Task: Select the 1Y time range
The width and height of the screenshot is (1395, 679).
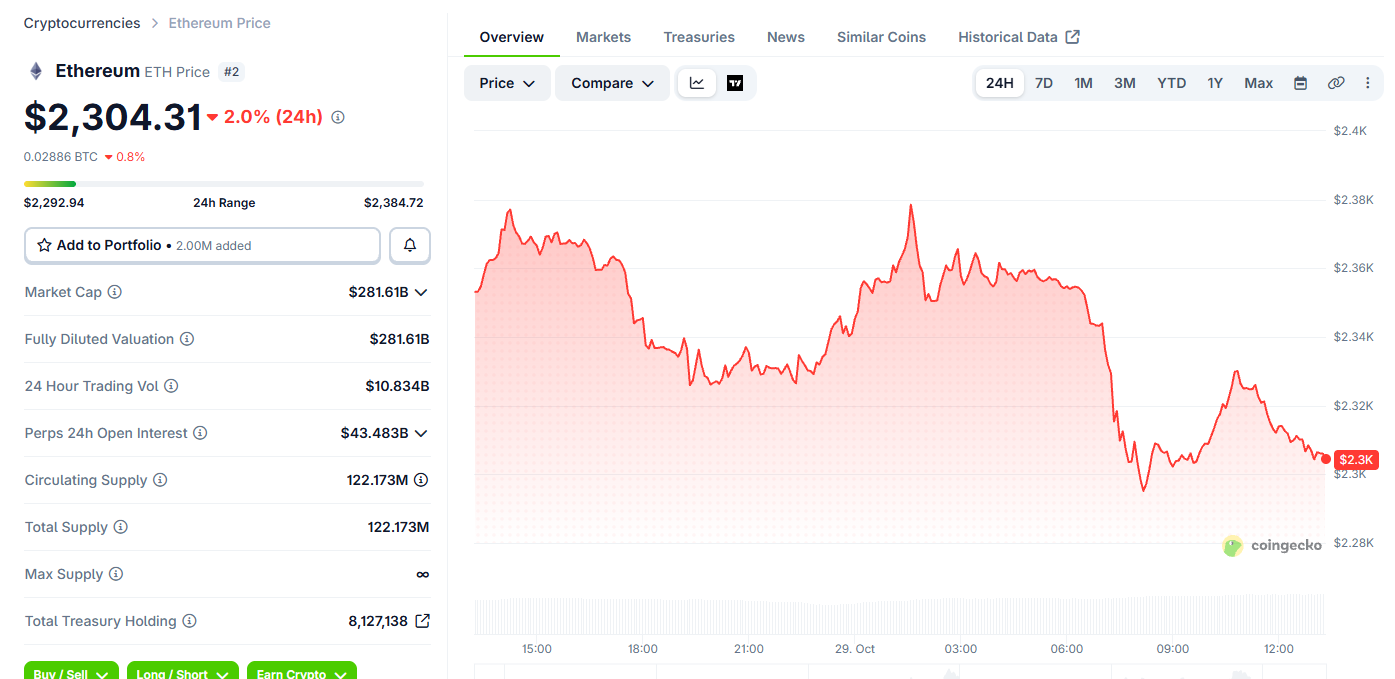Action: click(1215, 83)
